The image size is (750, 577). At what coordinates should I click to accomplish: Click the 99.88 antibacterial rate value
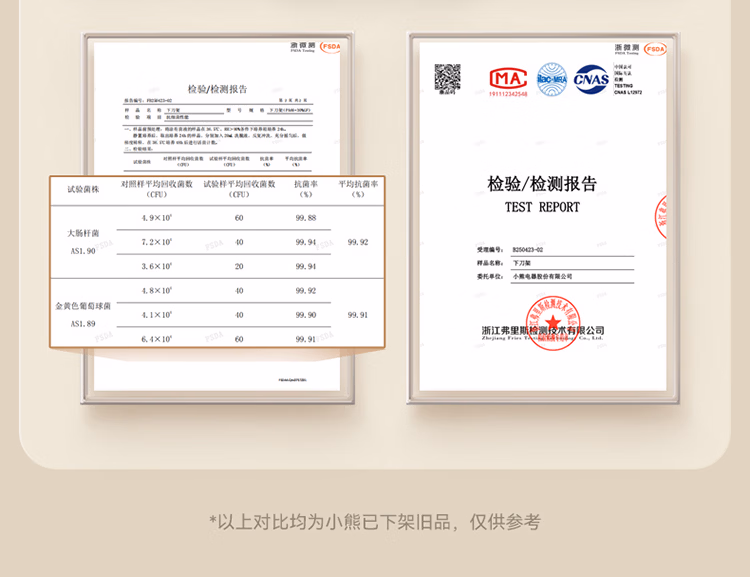click(306, 218)
